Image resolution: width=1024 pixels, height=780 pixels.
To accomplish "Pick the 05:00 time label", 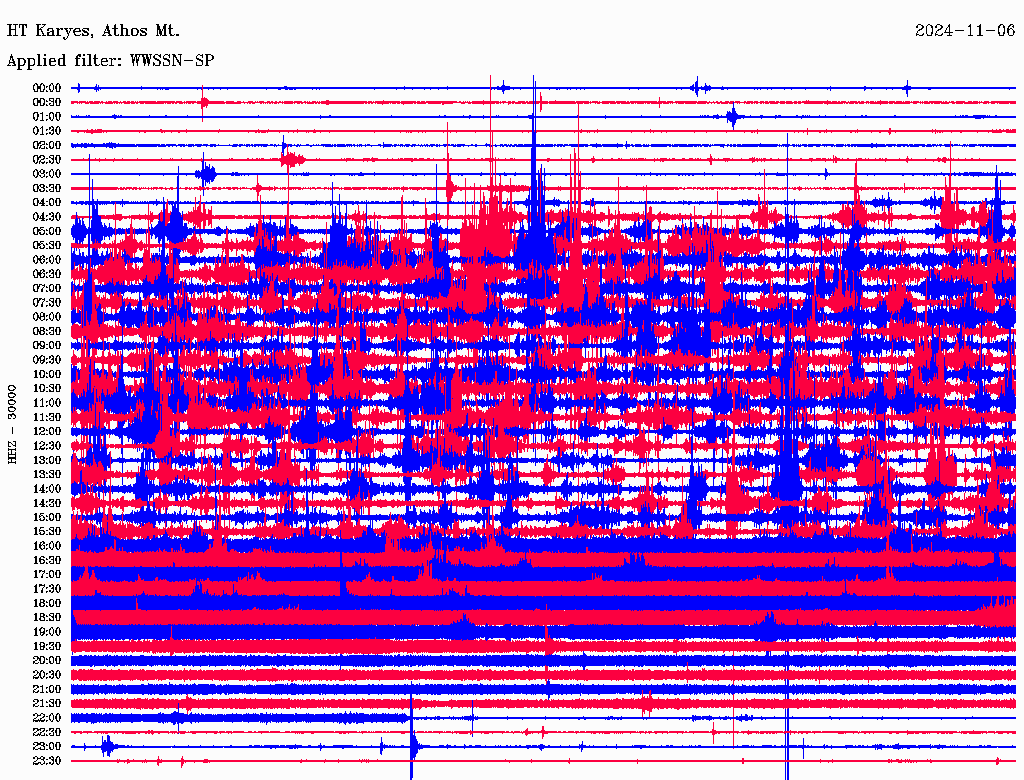I will pos(47,231).
